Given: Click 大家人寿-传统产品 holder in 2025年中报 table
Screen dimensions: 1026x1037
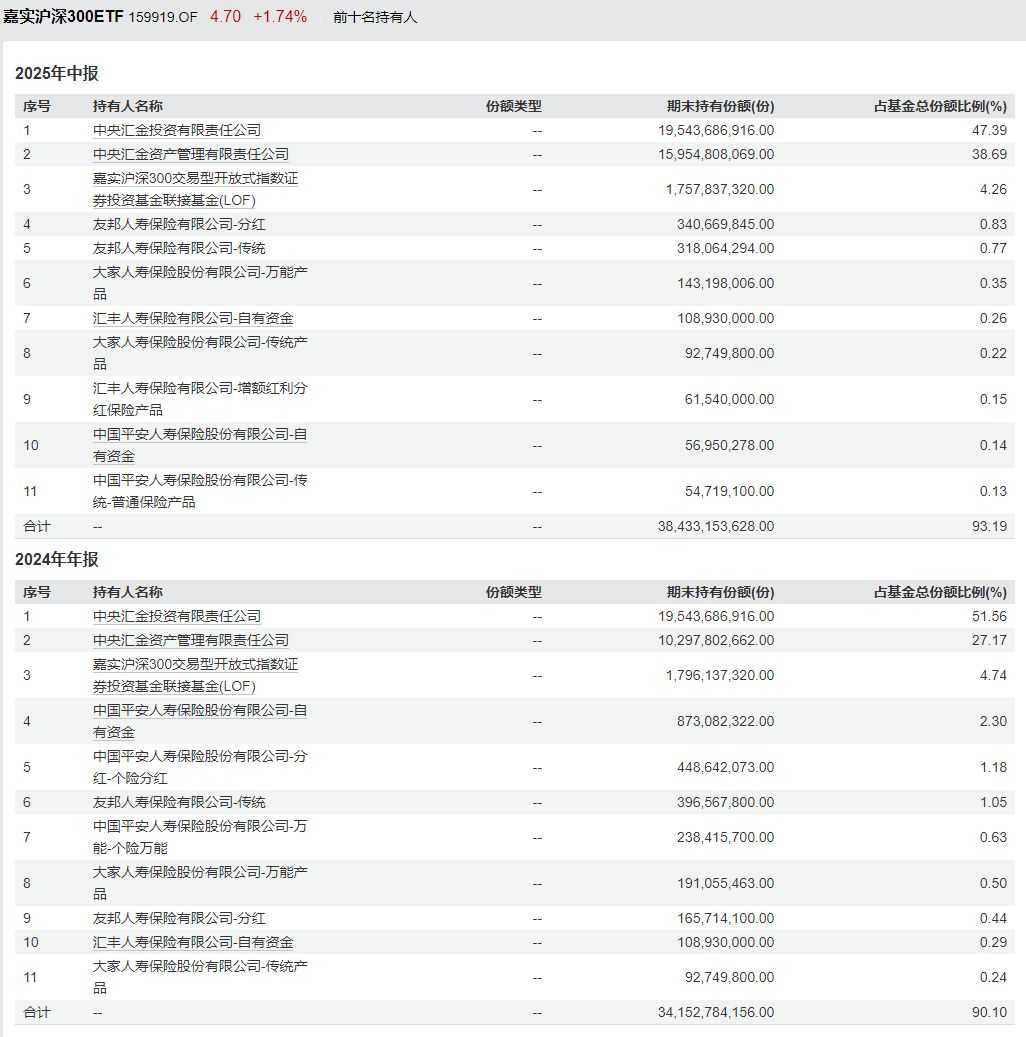Looking at the screenshot, I should coord(200,353).
